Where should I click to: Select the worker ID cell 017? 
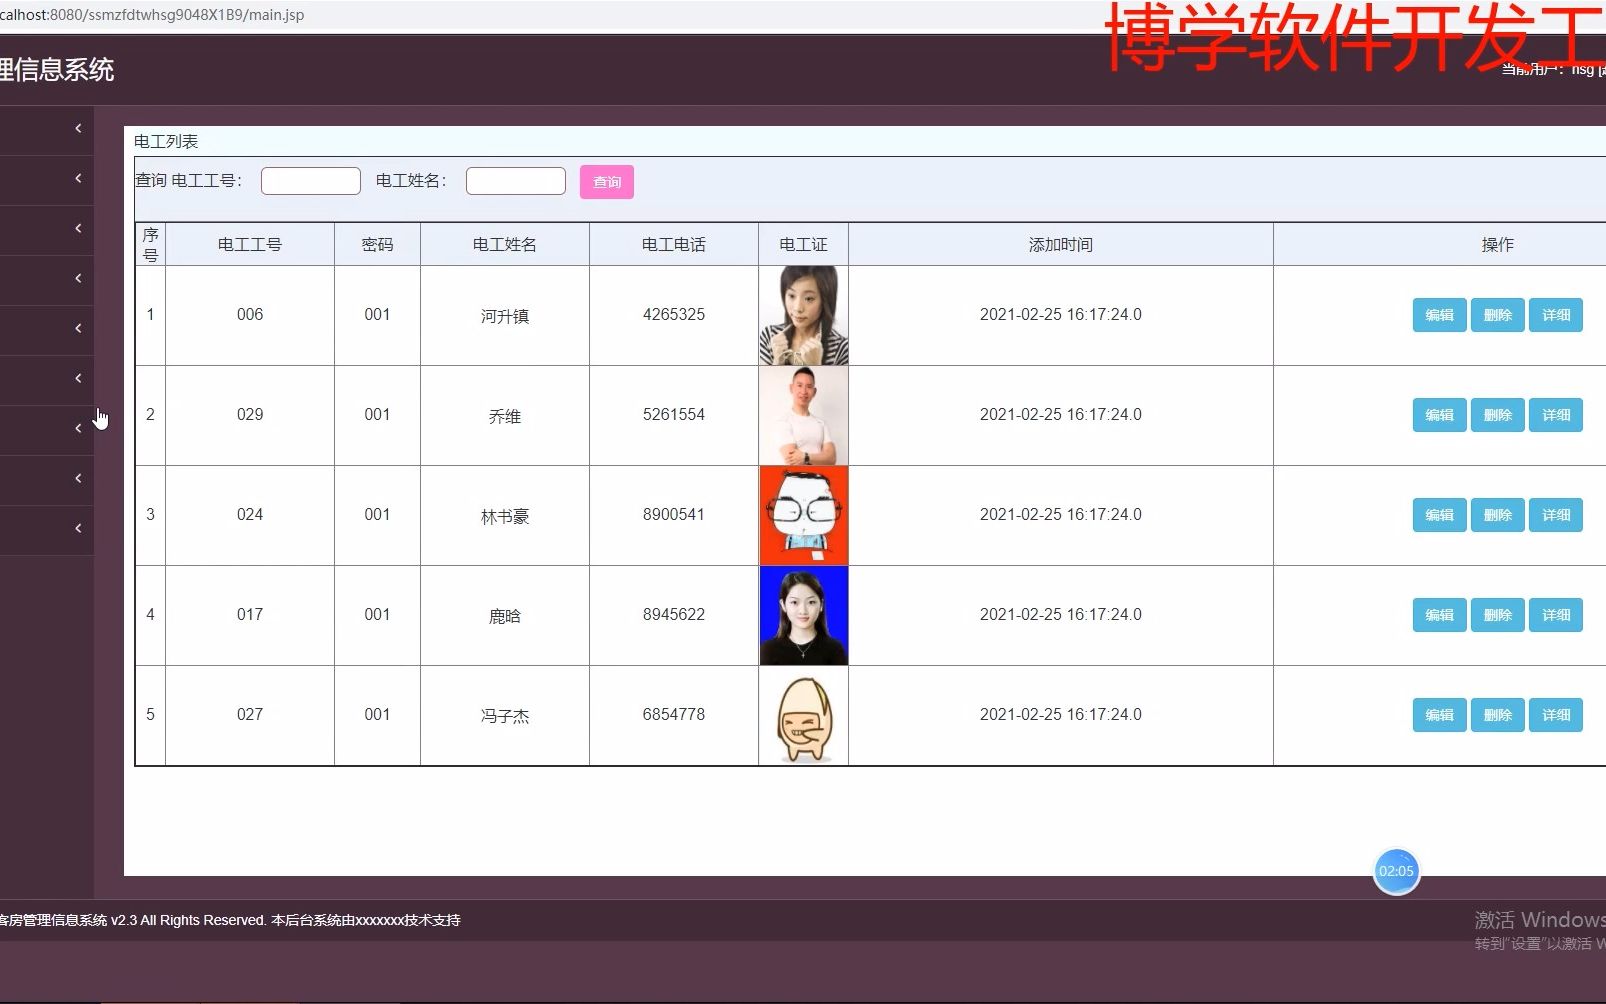(250, 614)
